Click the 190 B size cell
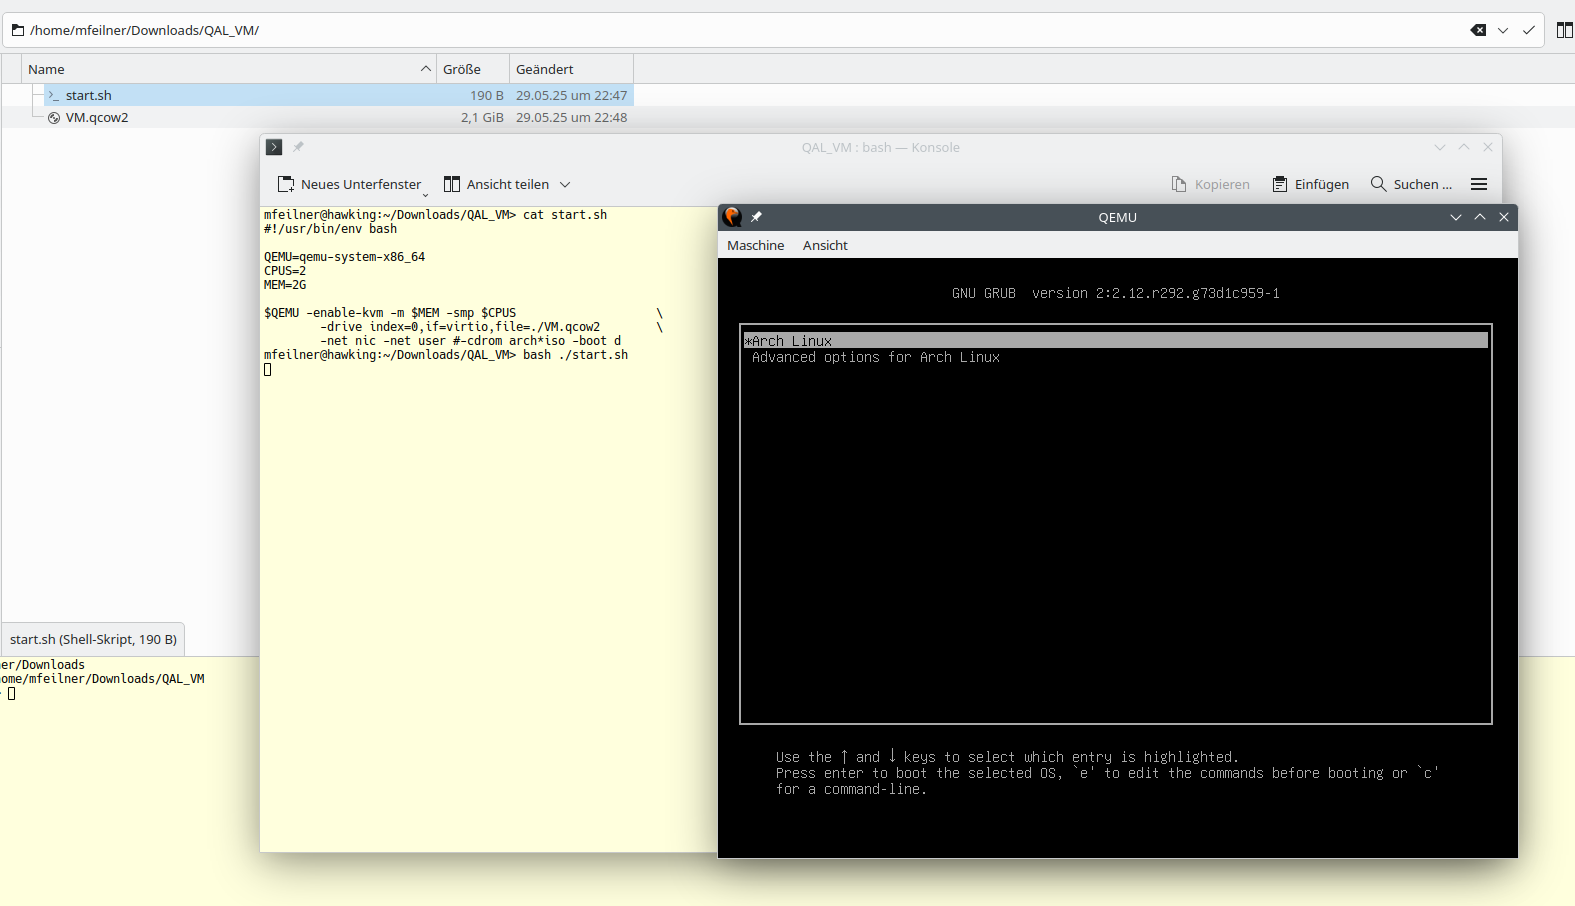 pos(487,95)
